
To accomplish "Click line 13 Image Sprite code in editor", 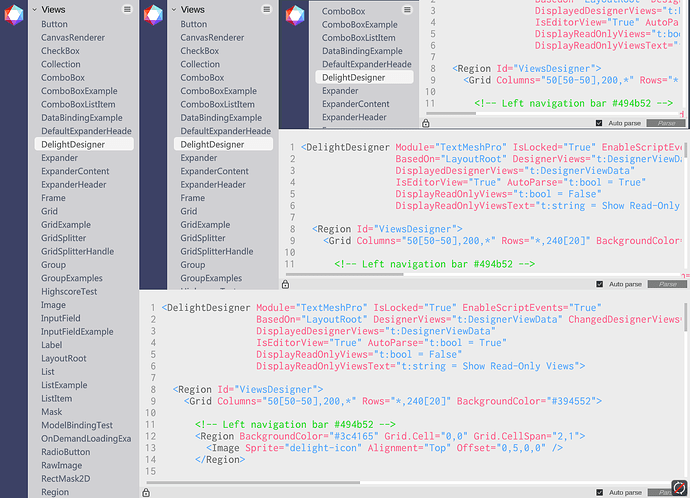I will (x=385, y=448).
